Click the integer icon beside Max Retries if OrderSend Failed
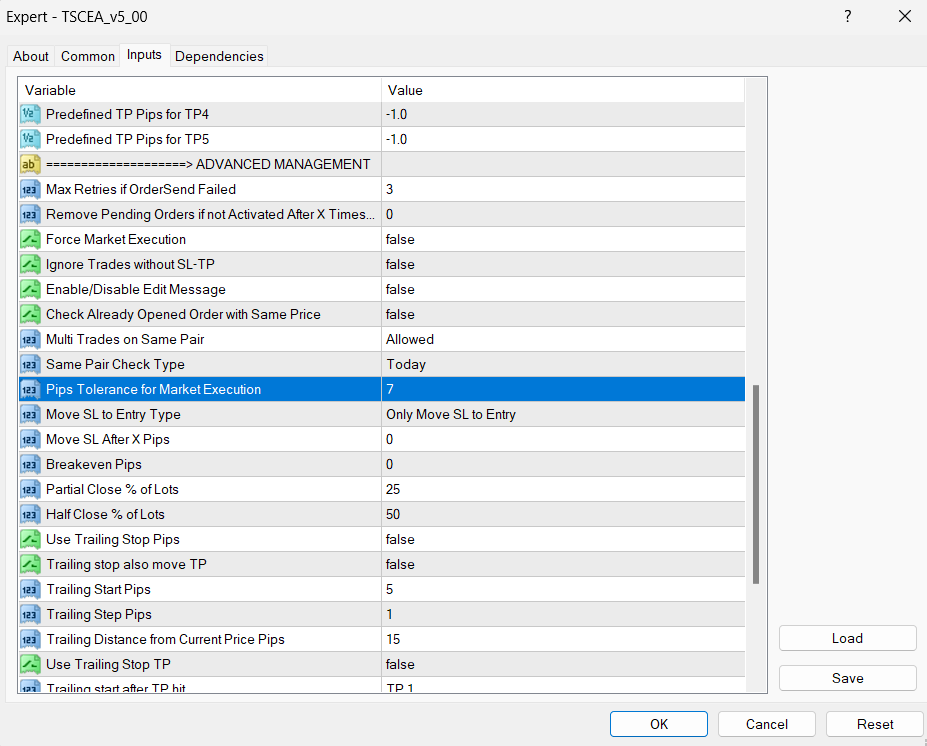Viewport: 927px width, 746px height. pyautogui.click(x=29, y=189)
